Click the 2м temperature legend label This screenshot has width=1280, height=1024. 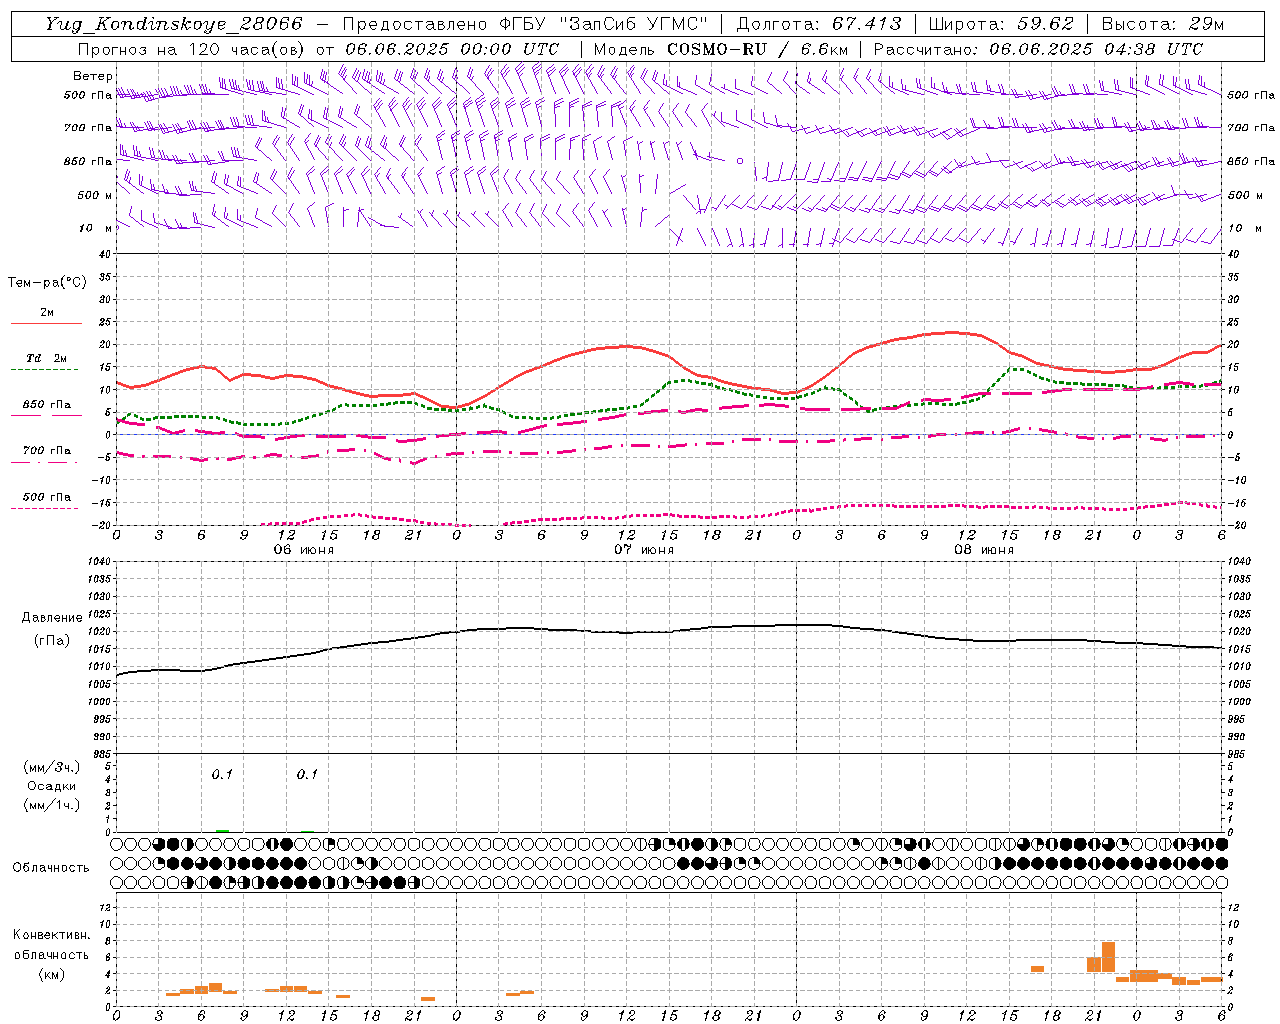pyautogui.click(x=47, y=312)
